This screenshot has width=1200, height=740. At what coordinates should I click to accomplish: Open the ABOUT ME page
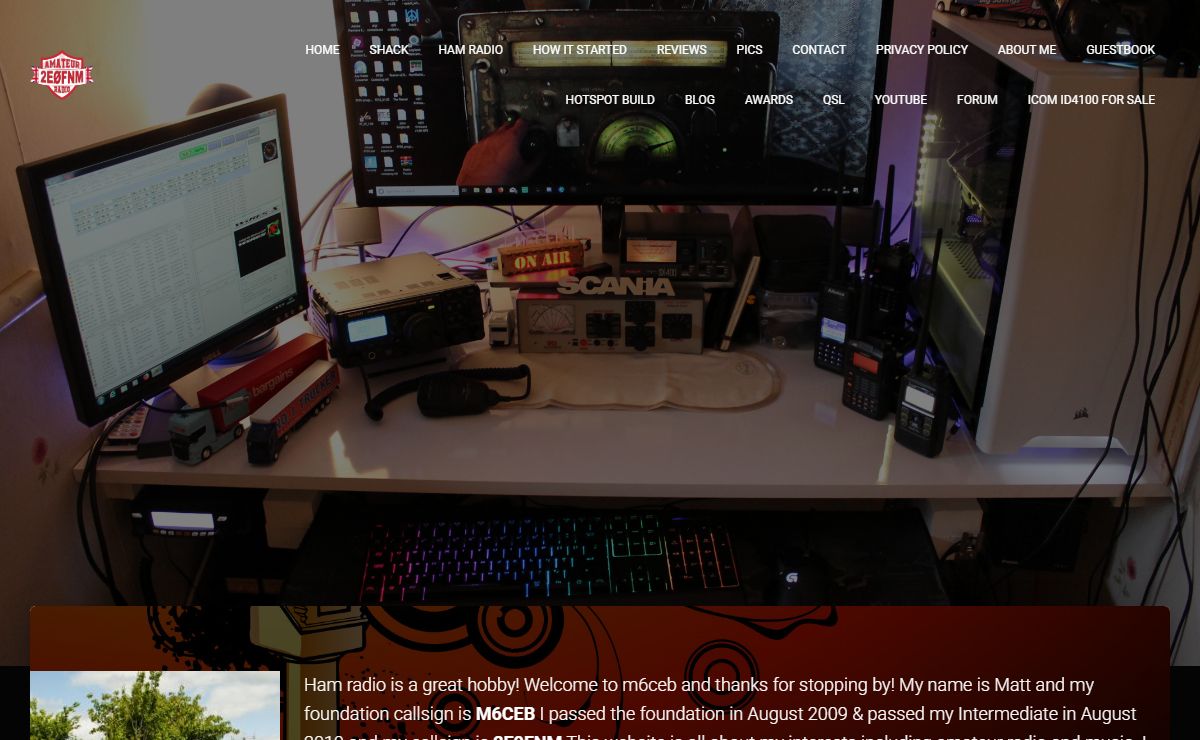click(1027, 50)
